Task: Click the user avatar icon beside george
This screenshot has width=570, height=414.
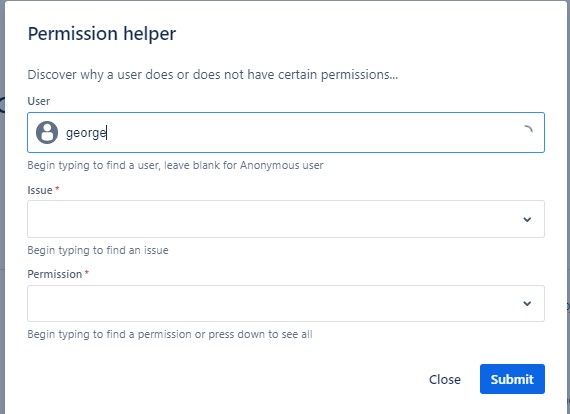Action: pos(47,133)
